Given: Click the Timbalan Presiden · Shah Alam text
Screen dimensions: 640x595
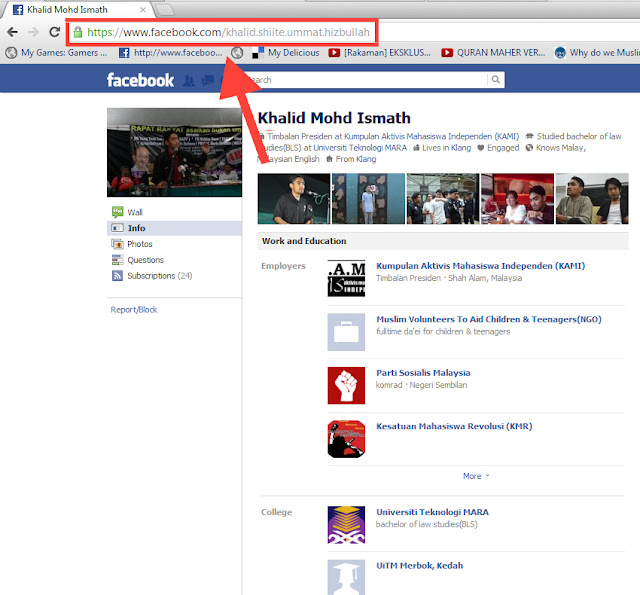Looking at the screenshot, I should (449, 278).
